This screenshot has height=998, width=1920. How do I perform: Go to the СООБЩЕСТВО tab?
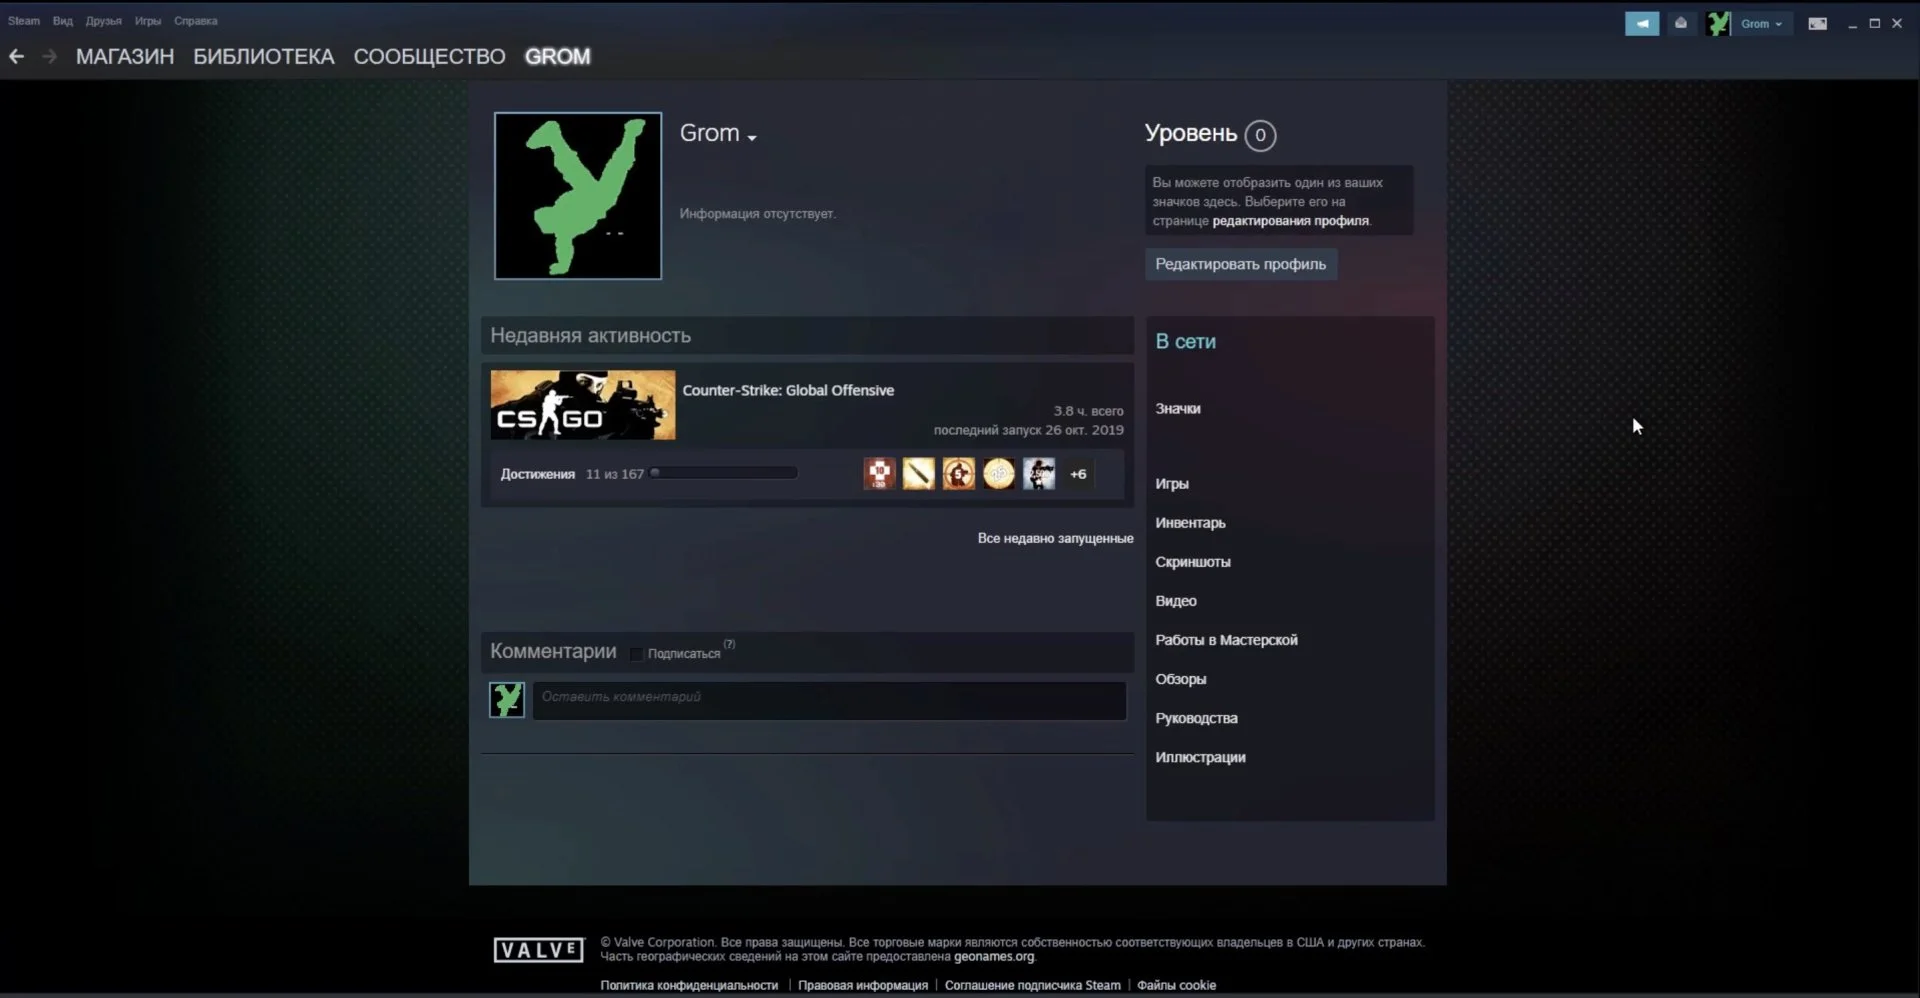tap(430, 57)
